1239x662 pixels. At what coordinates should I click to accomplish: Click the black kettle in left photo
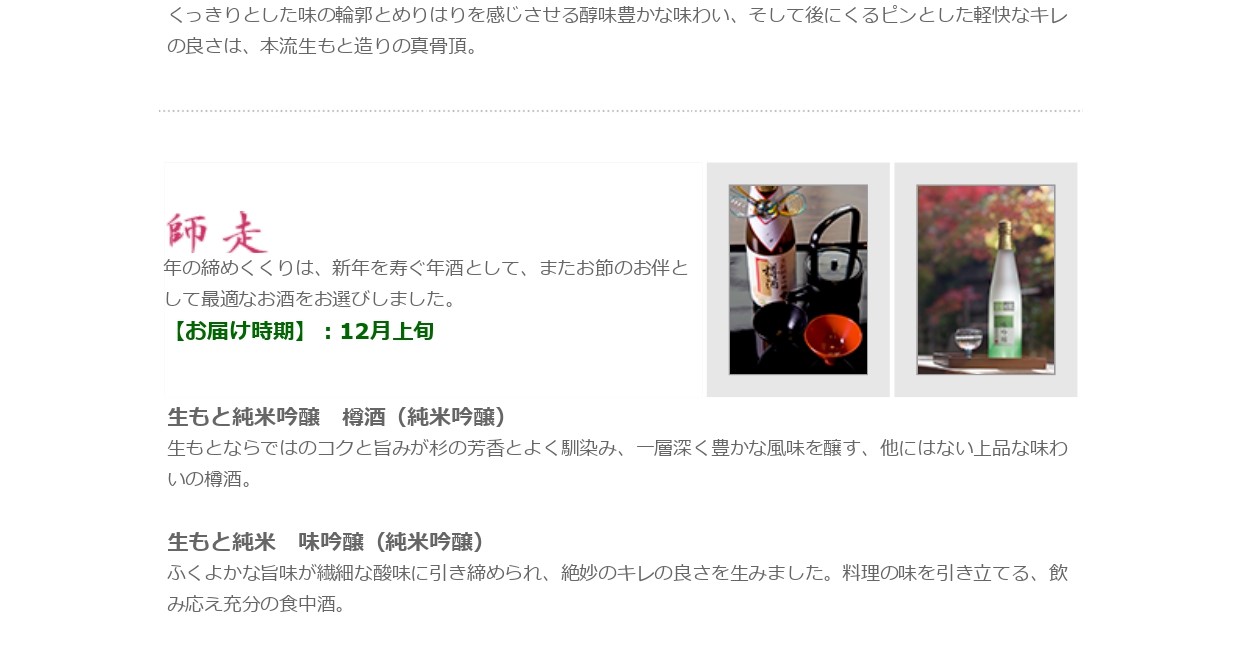(x=826, y=260)
